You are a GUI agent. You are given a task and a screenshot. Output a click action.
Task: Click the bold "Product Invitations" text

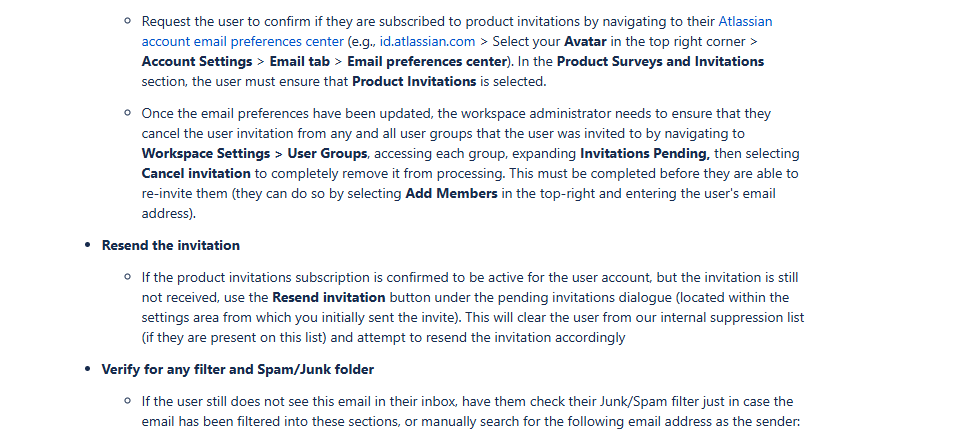[x=414, y=82]
